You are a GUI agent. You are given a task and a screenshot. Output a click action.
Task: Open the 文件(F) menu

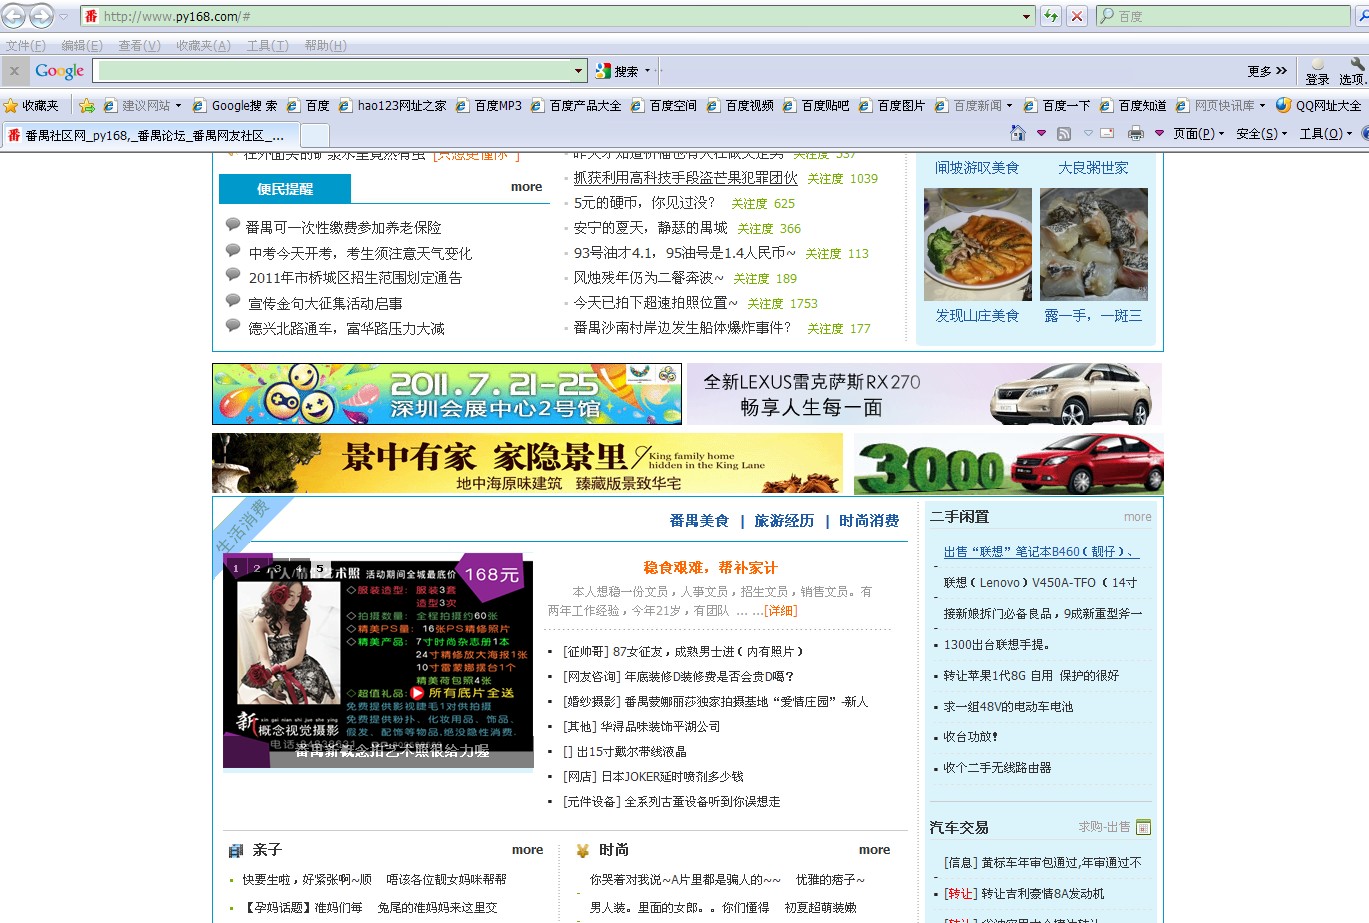(x=25, y=46)
